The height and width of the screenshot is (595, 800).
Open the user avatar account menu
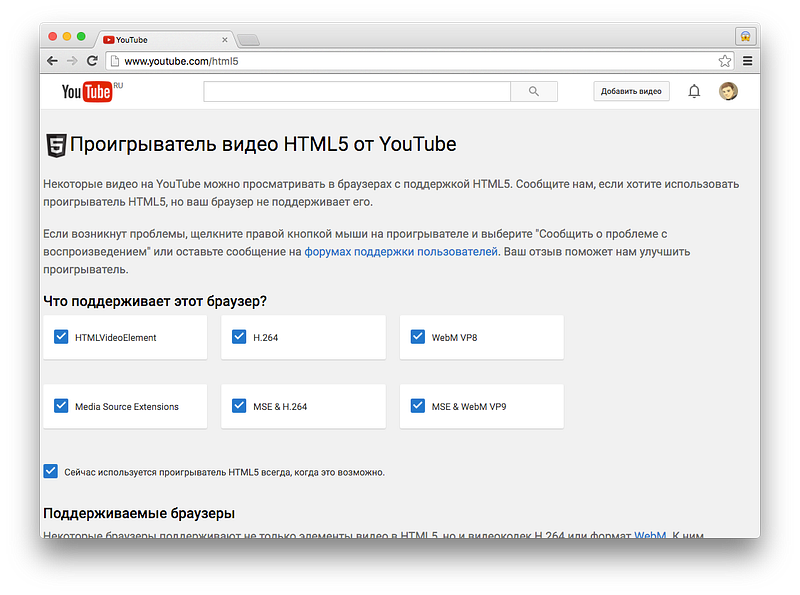[728, 91]
